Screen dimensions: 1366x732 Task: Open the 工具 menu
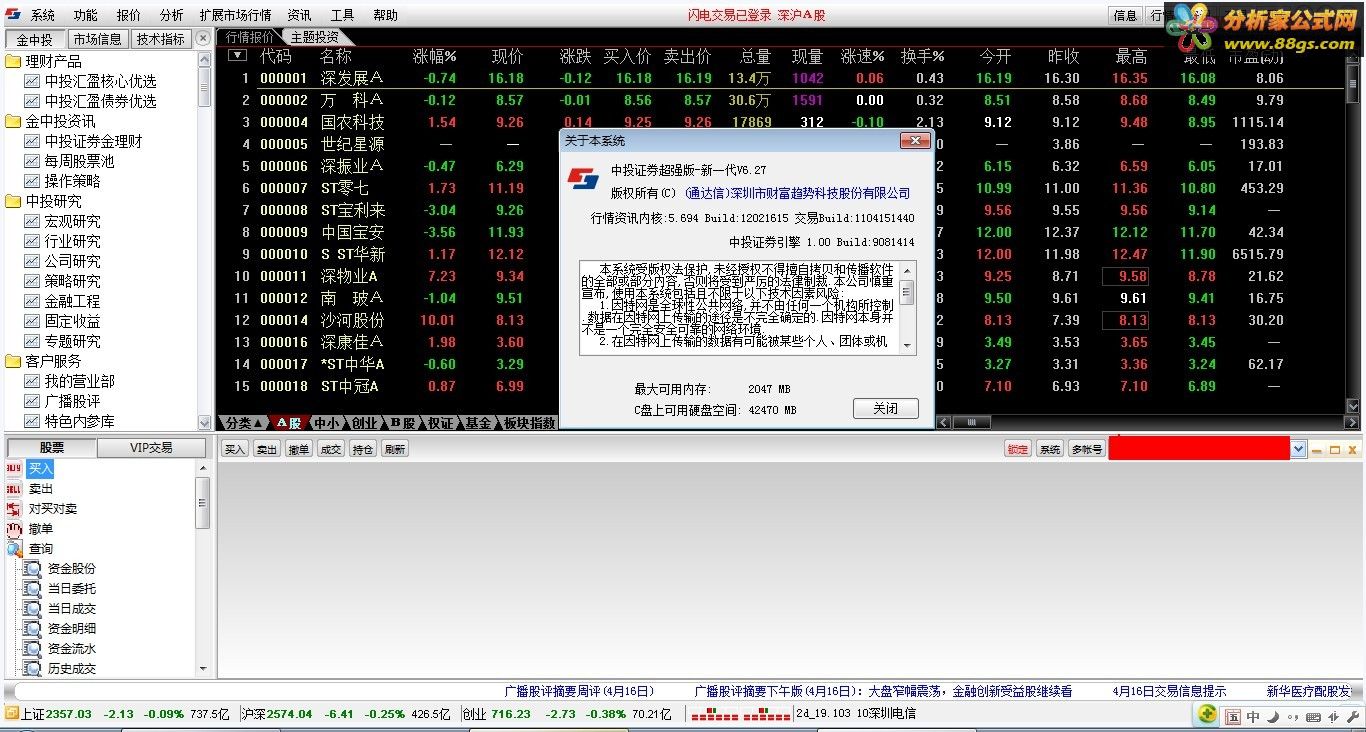click(342, 15)
